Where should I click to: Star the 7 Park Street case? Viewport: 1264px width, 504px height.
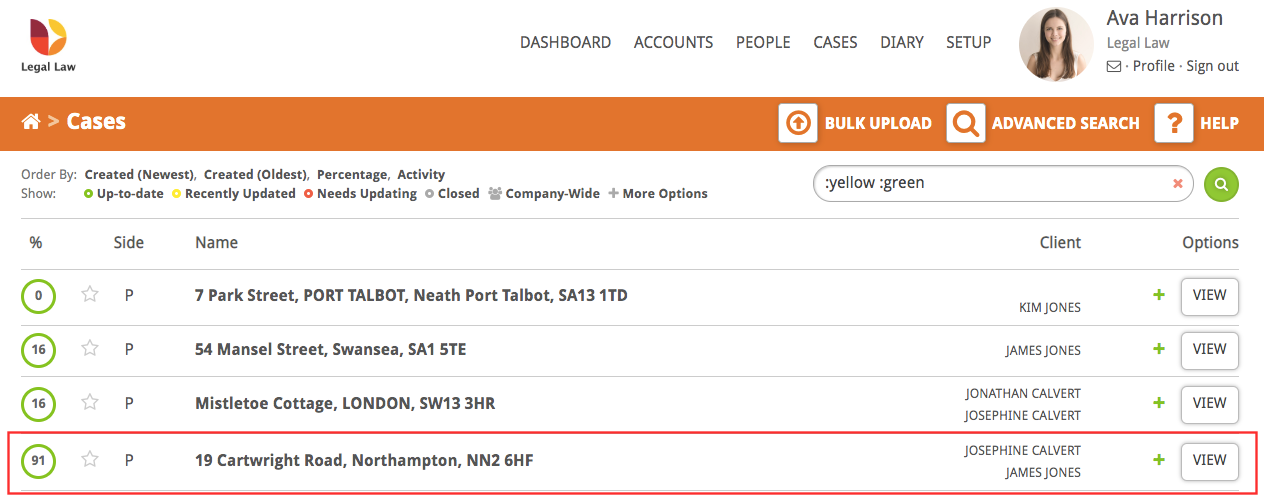point(90,294)
